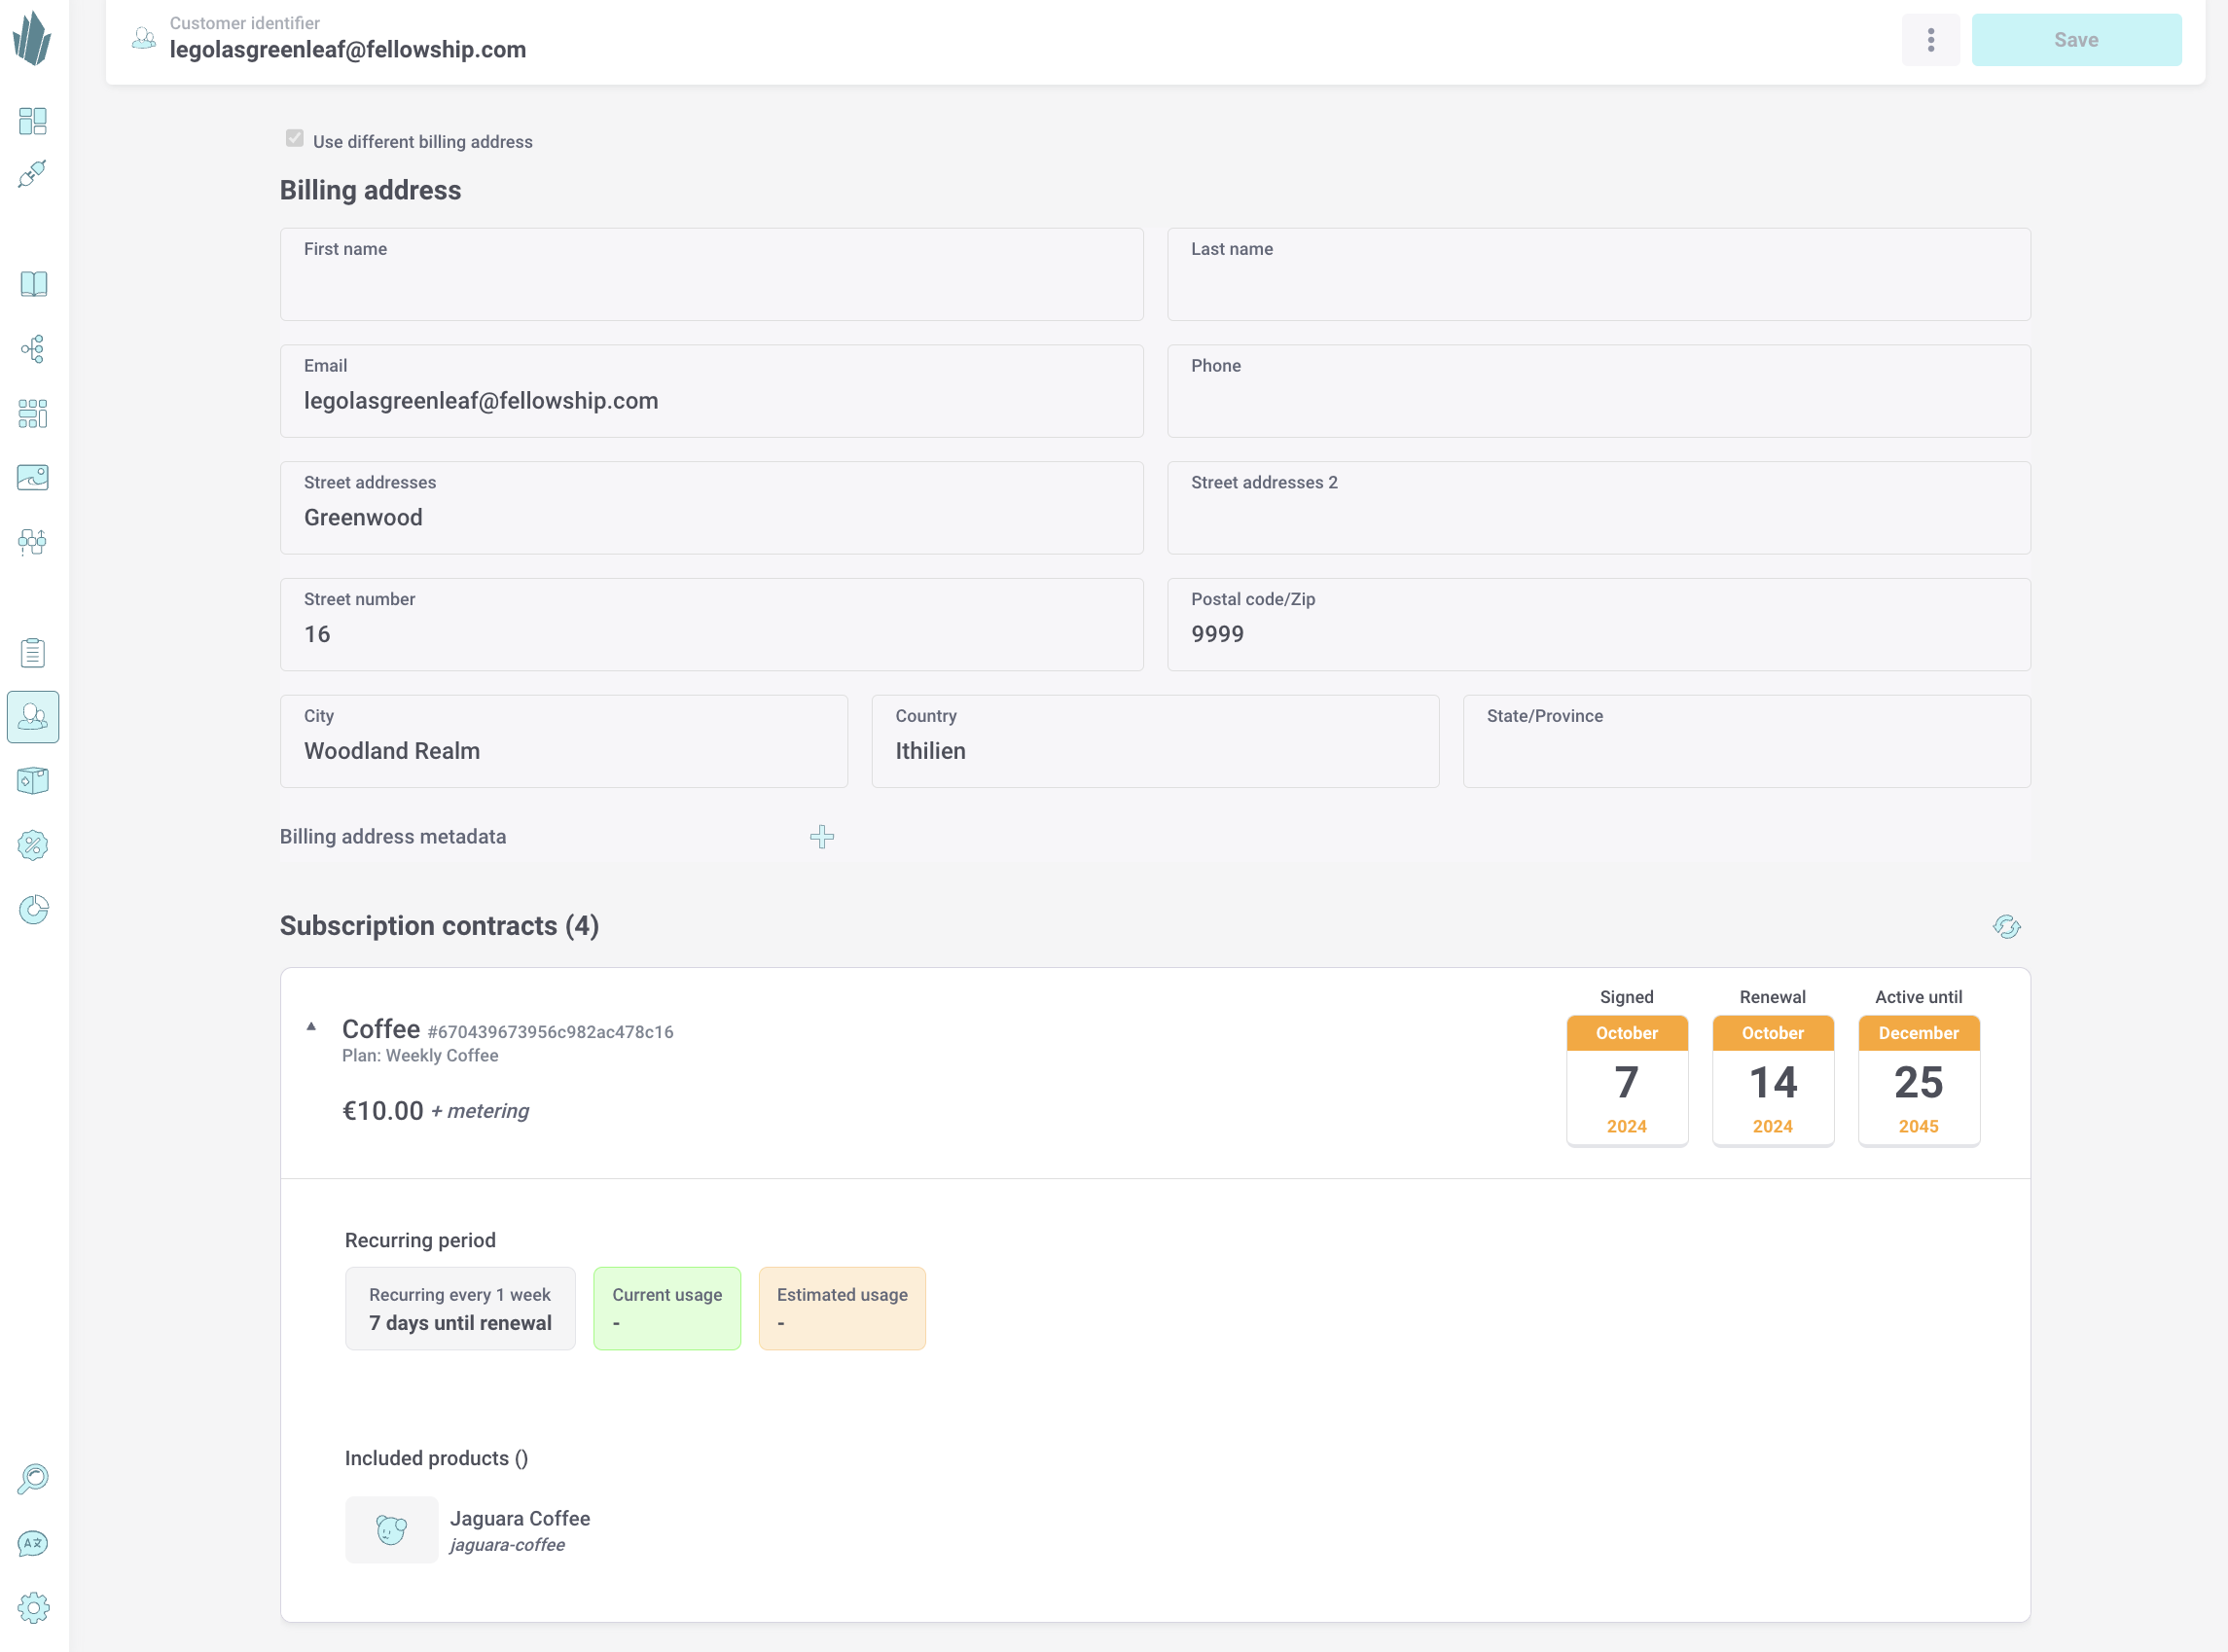Click the Jaguara Coffee product thumbnail

[390, 1528]
